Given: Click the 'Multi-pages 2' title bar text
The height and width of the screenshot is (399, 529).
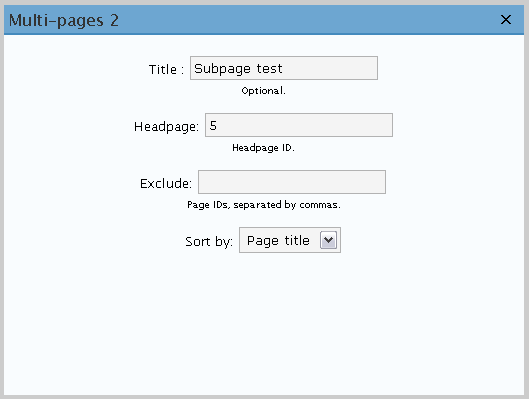Looking at the screenshot, I should pos(64,21).
